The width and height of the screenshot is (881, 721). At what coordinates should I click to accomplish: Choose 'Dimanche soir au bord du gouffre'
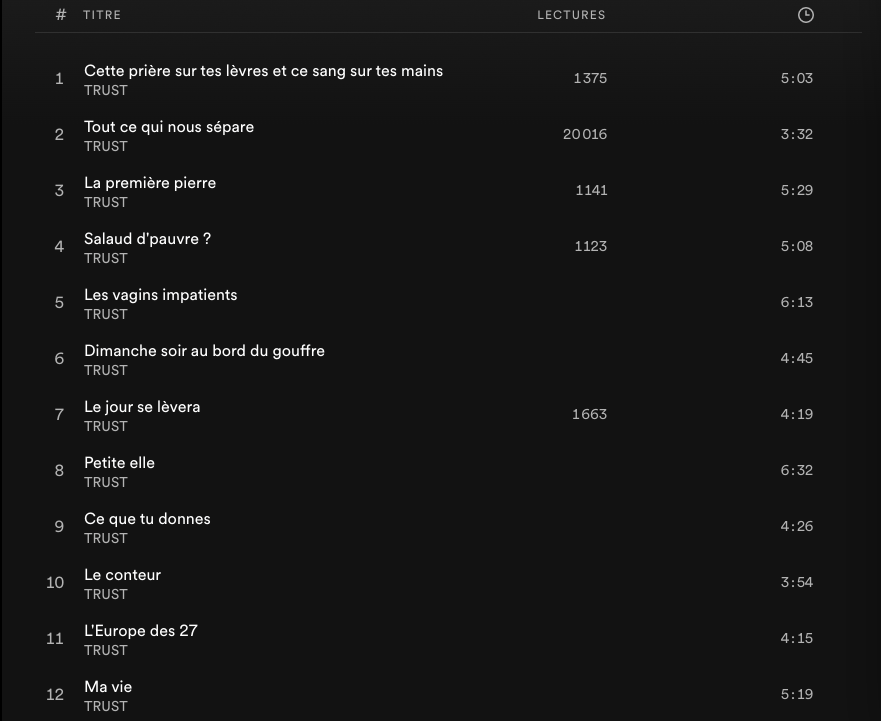204,351
